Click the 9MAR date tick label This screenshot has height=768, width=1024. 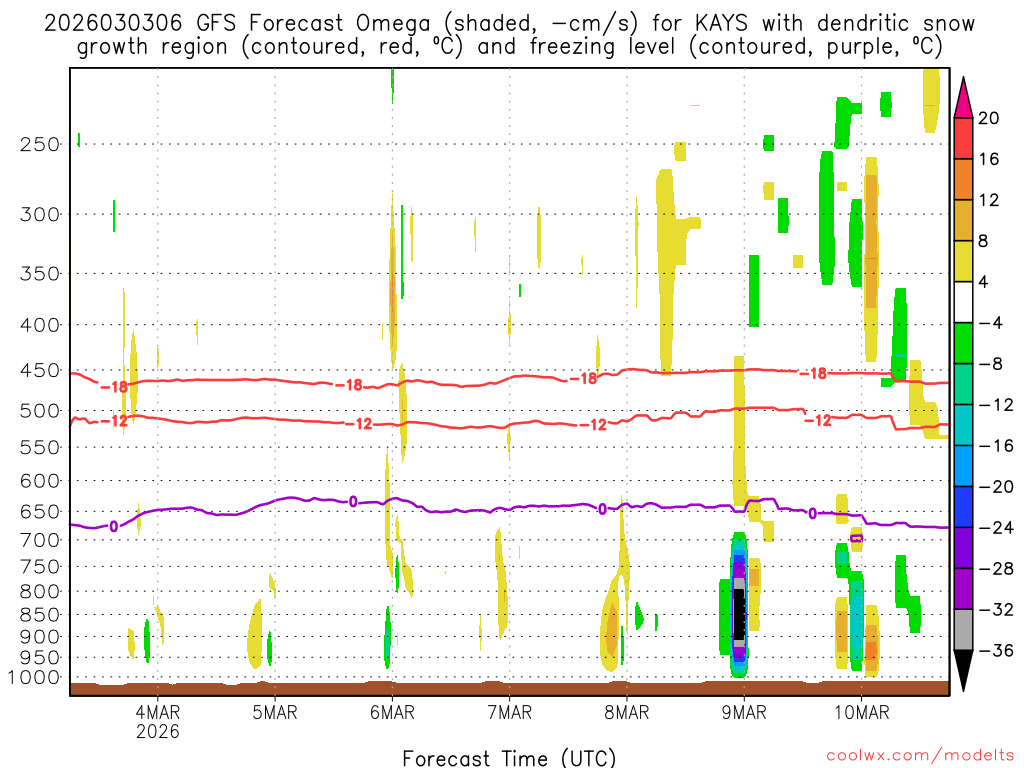coord(744,712)
